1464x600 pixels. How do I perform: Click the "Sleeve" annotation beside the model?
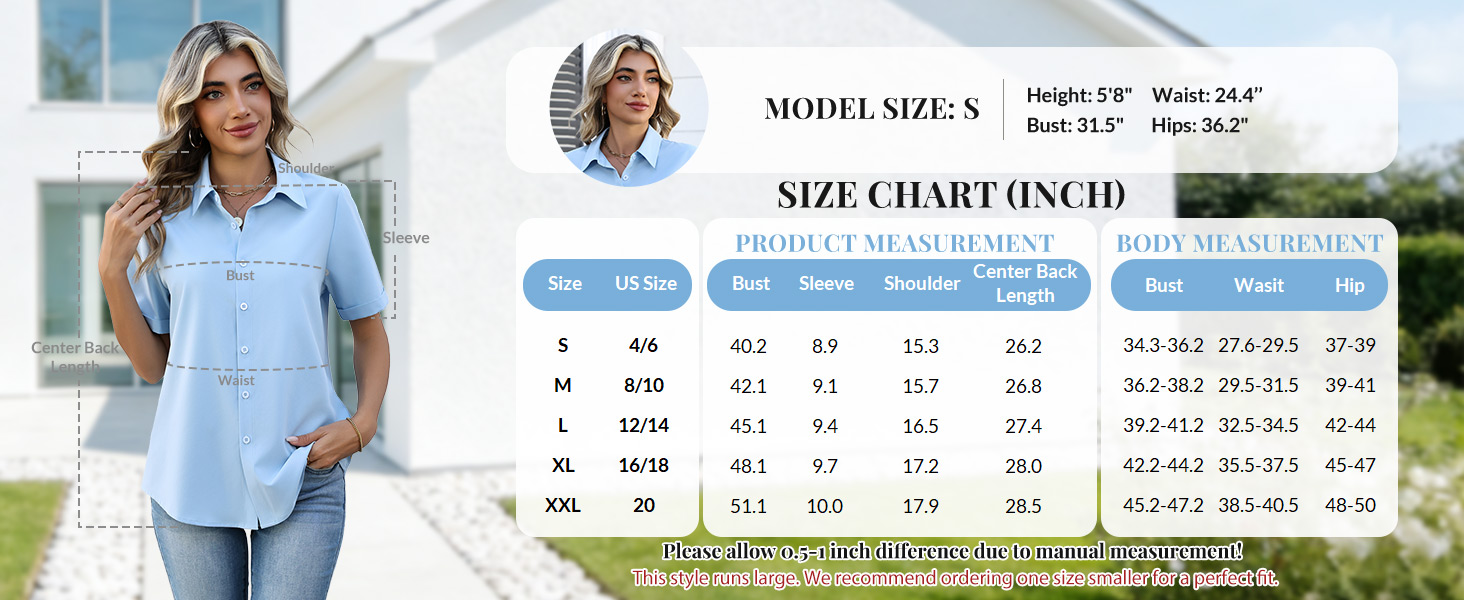(x=406, y=238)
